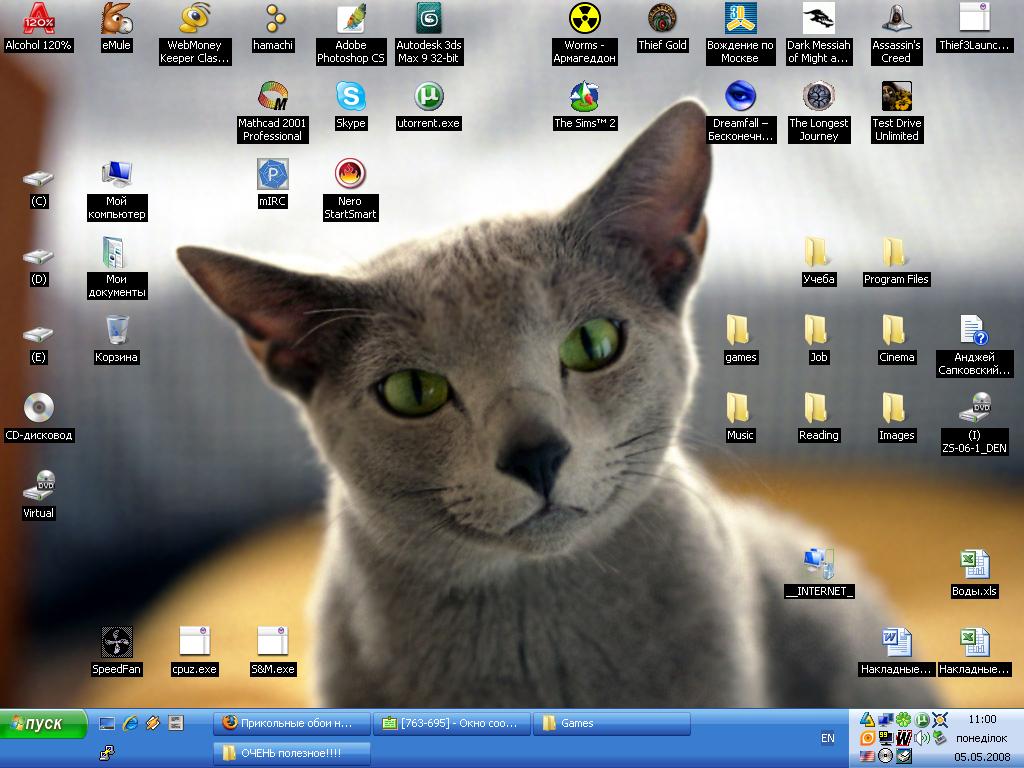Select the utorrent.exe desktop icon
The width and height of the screenshot is (1024, 768).
[428, 97]
